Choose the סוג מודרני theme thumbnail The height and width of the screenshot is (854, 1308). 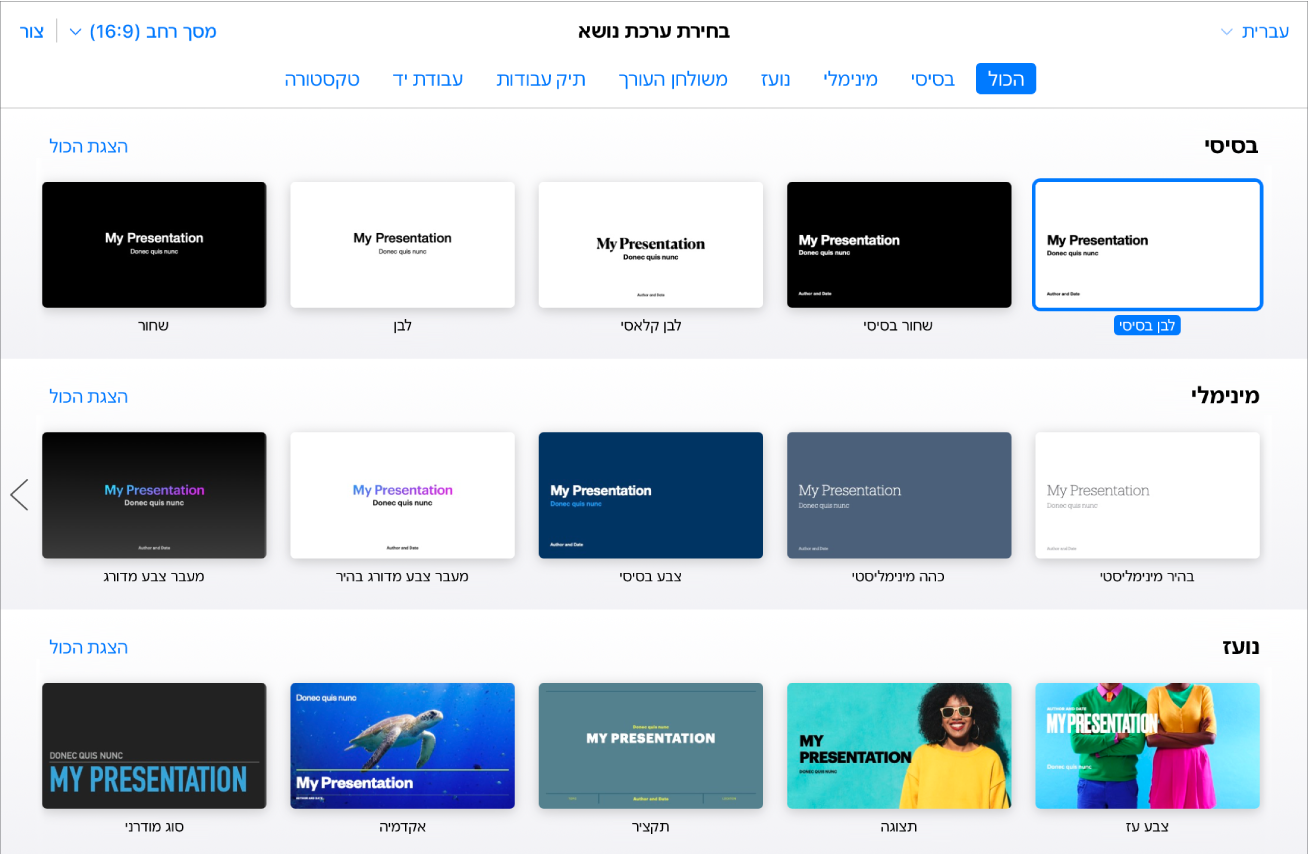[x=154, y=745]
